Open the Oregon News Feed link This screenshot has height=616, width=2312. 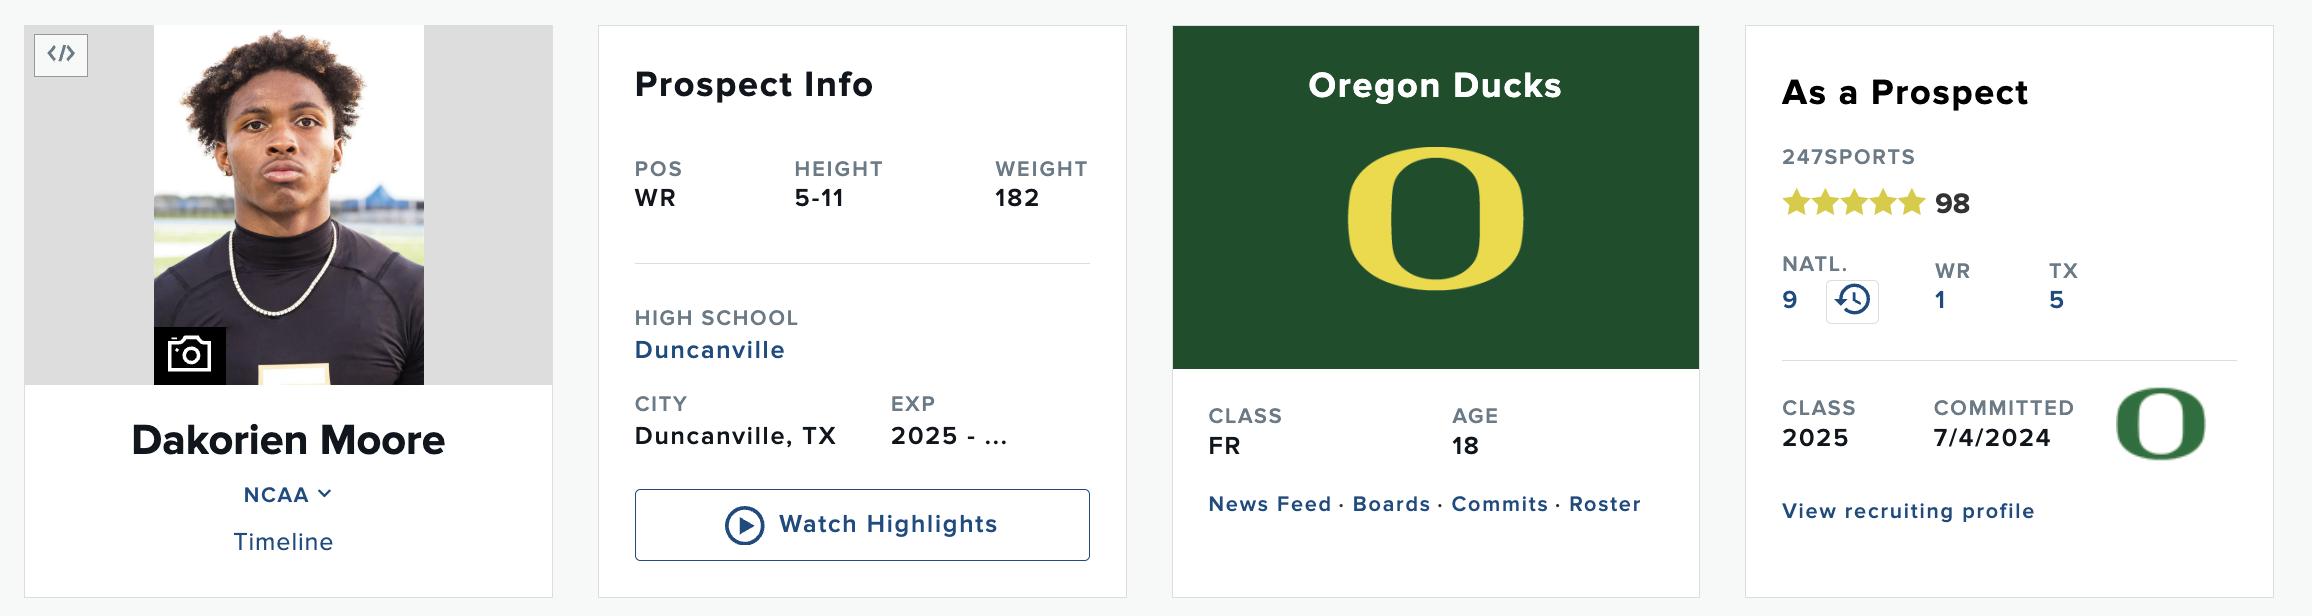coord(1269,504)
